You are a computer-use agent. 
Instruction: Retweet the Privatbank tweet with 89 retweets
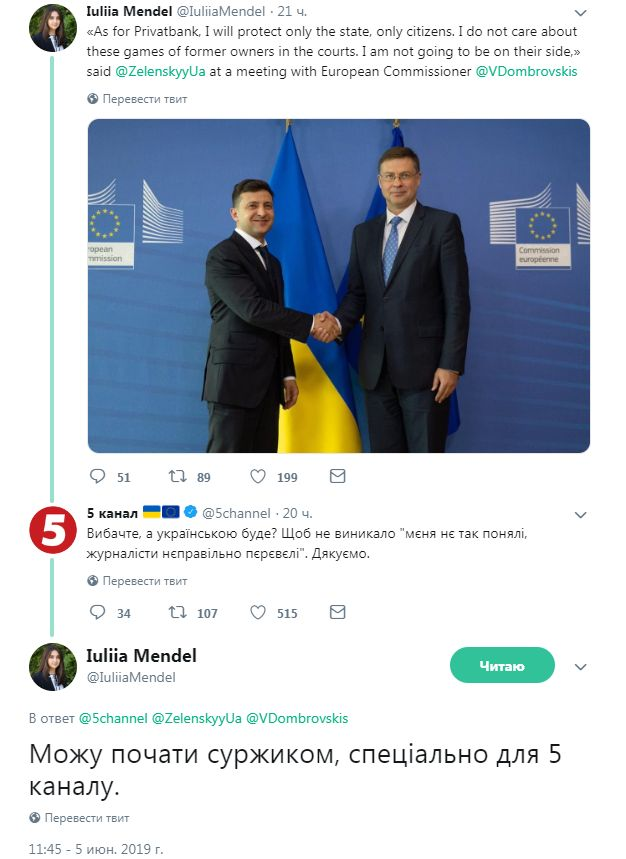click(x=177, y=476)
